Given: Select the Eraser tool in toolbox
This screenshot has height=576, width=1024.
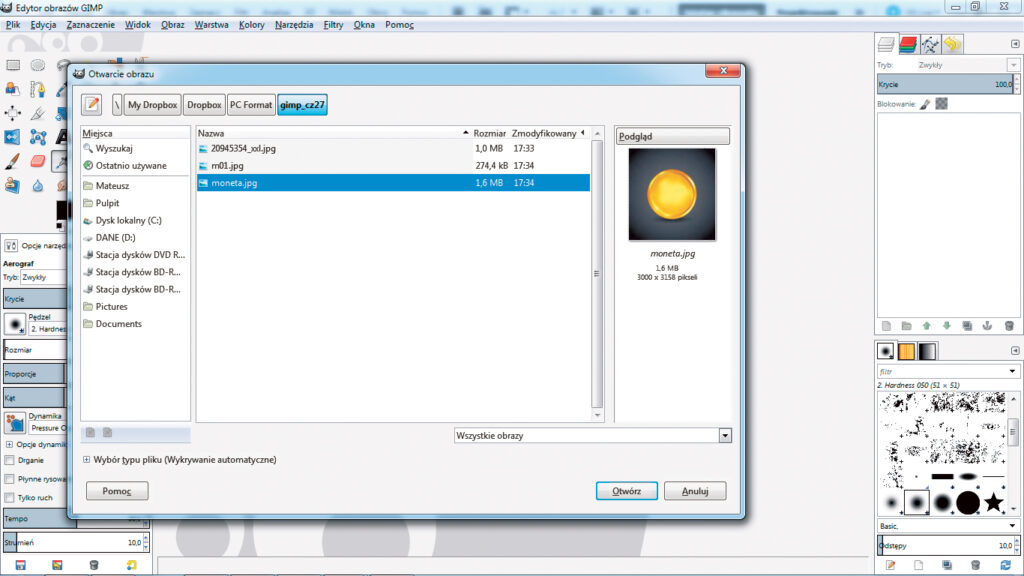Looking at the screenshot, I should [38, 160].
